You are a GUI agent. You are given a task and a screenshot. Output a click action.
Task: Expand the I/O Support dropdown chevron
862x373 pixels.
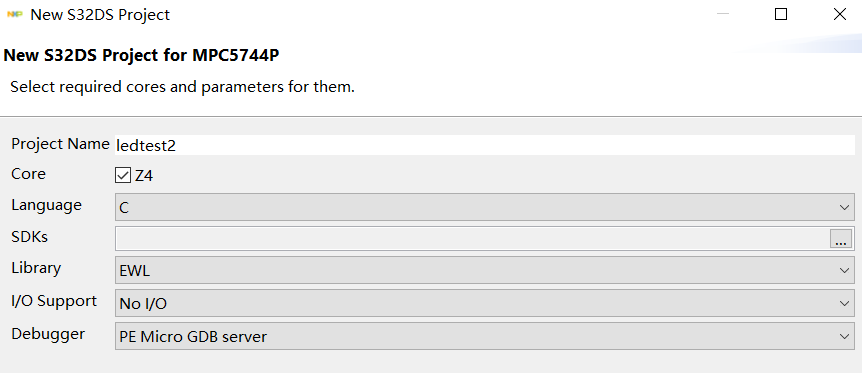pos(844,303)
